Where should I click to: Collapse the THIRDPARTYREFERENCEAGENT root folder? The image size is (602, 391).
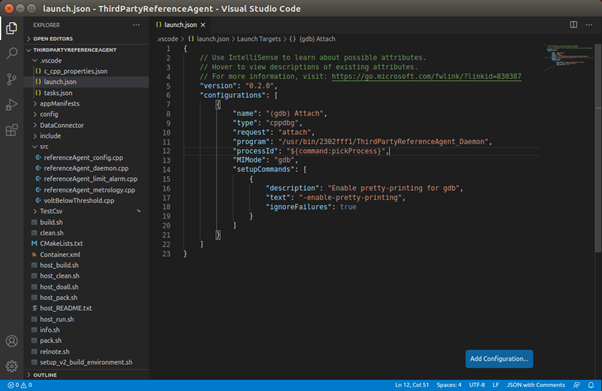click(86, 50)
